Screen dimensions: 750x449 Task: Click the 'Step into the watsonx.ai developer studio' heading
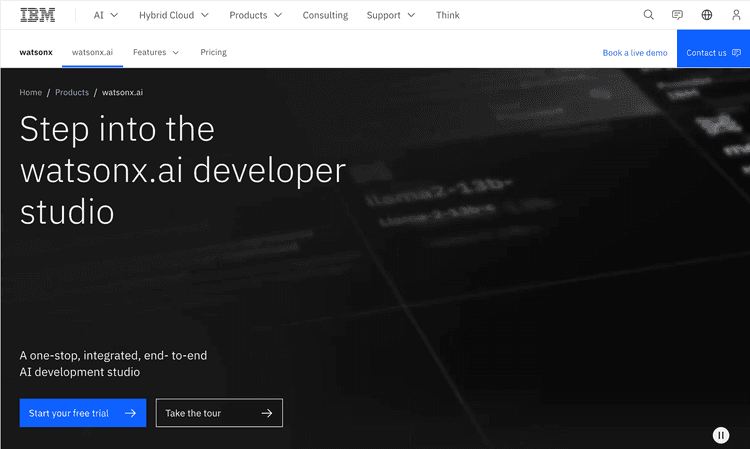pos(183,170)
